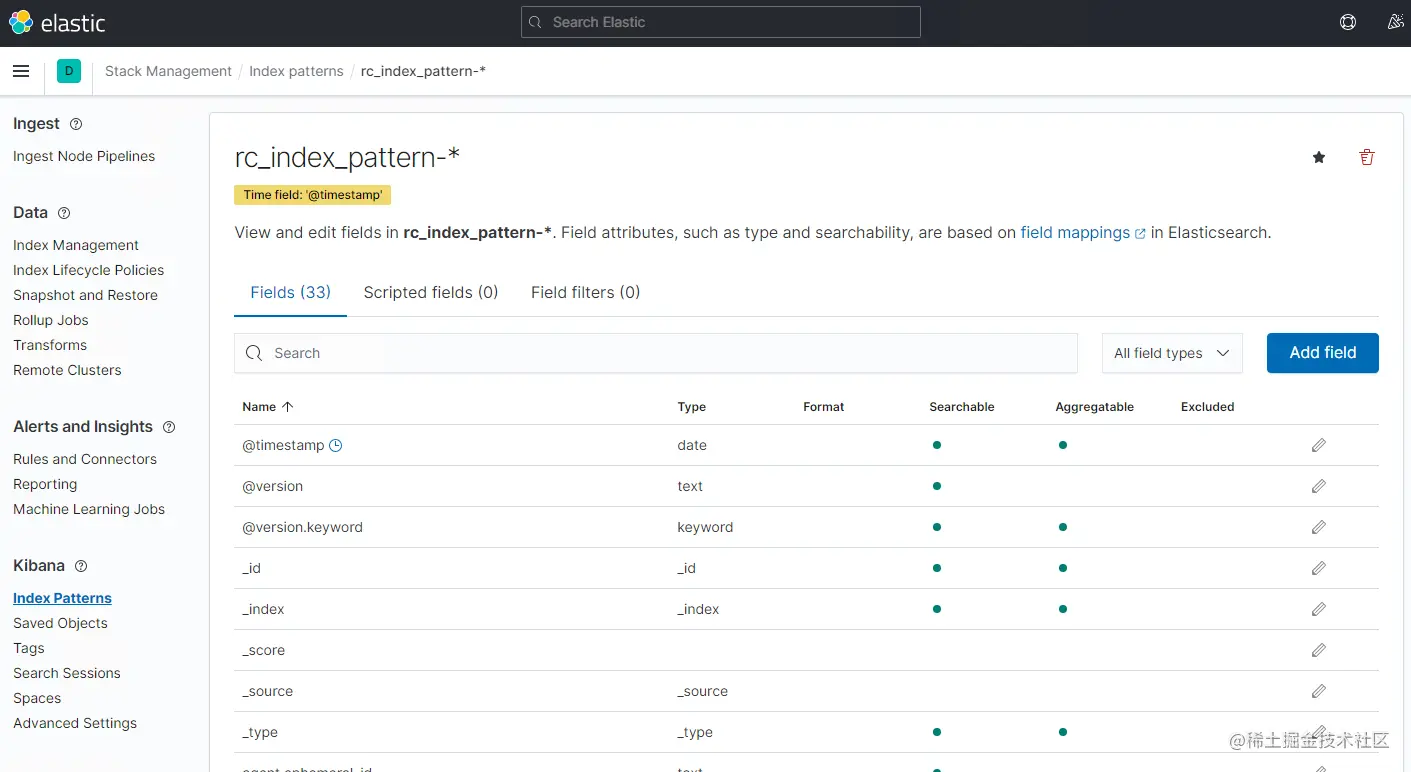
Task: Open the All field types dropdown
Action: (x=1172, y=353)
